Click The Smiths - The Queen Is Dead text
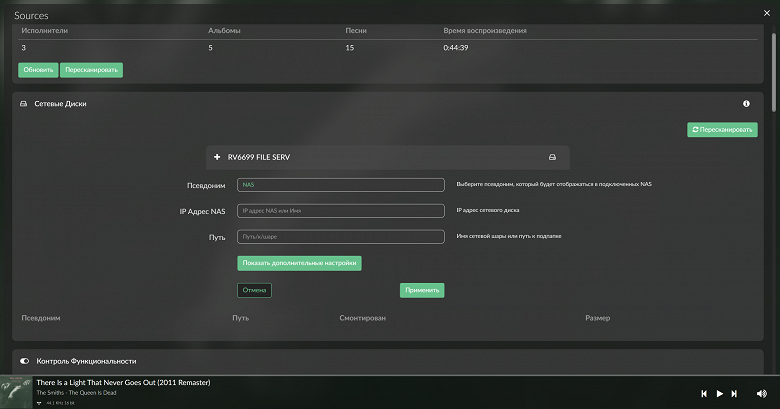Image resolution: width=780 pixels, height=409 pixels. point(76,393)
